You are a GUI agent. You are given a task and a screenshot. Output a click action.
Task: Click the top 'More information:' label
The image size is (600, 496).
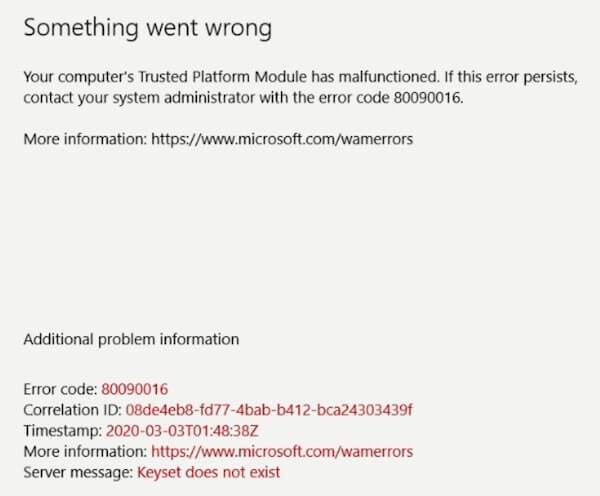pyautogui.click(x=85, y=139)
